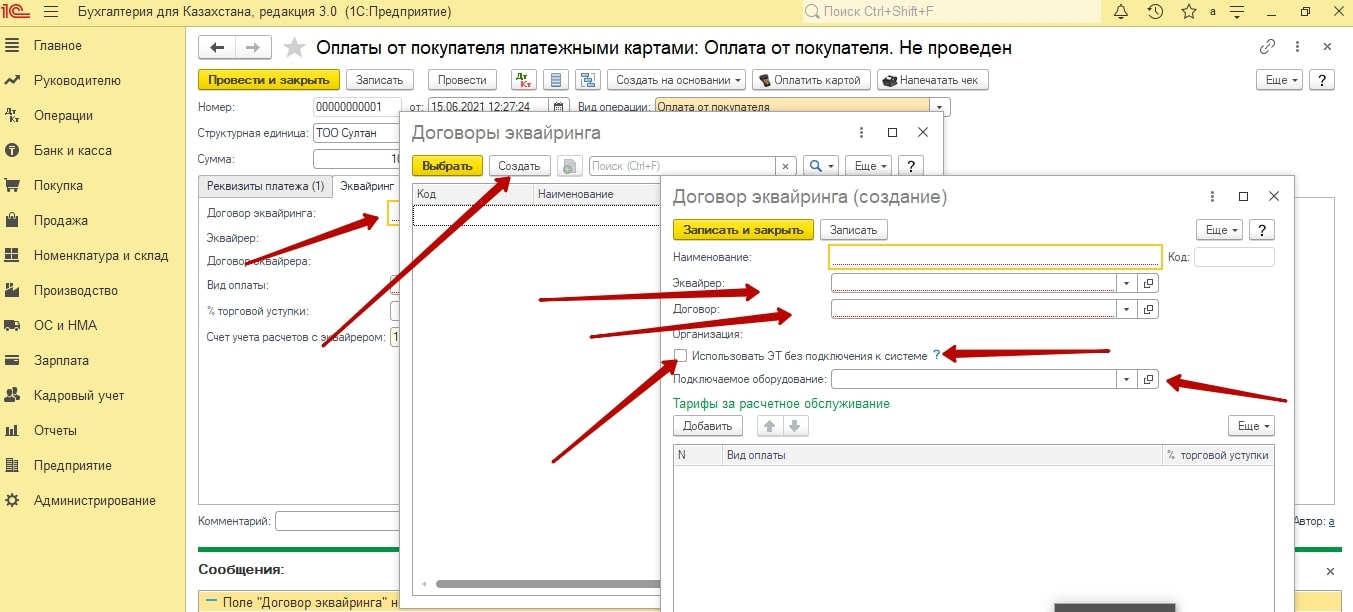This screenshot has height=612, width=1353.
Task: Open 'Создать на основании' dropdown
Action: (x=678, y=80)
